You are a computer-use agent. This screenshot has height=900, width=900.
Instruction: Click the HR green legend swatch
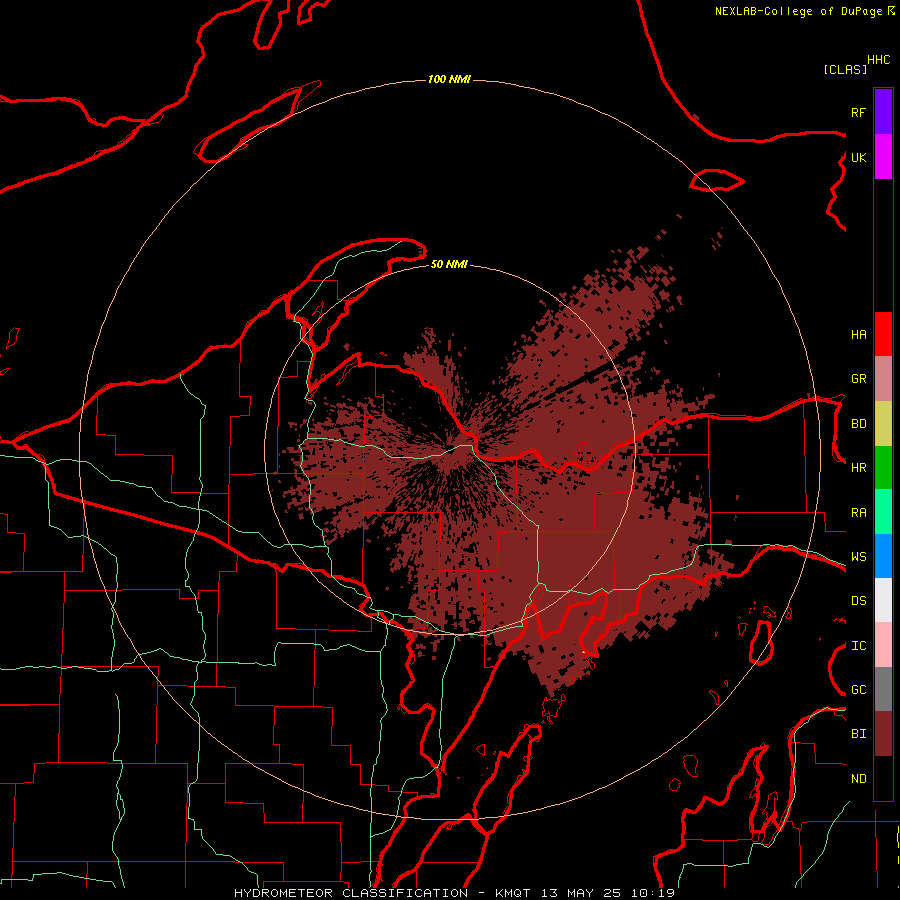883,467
